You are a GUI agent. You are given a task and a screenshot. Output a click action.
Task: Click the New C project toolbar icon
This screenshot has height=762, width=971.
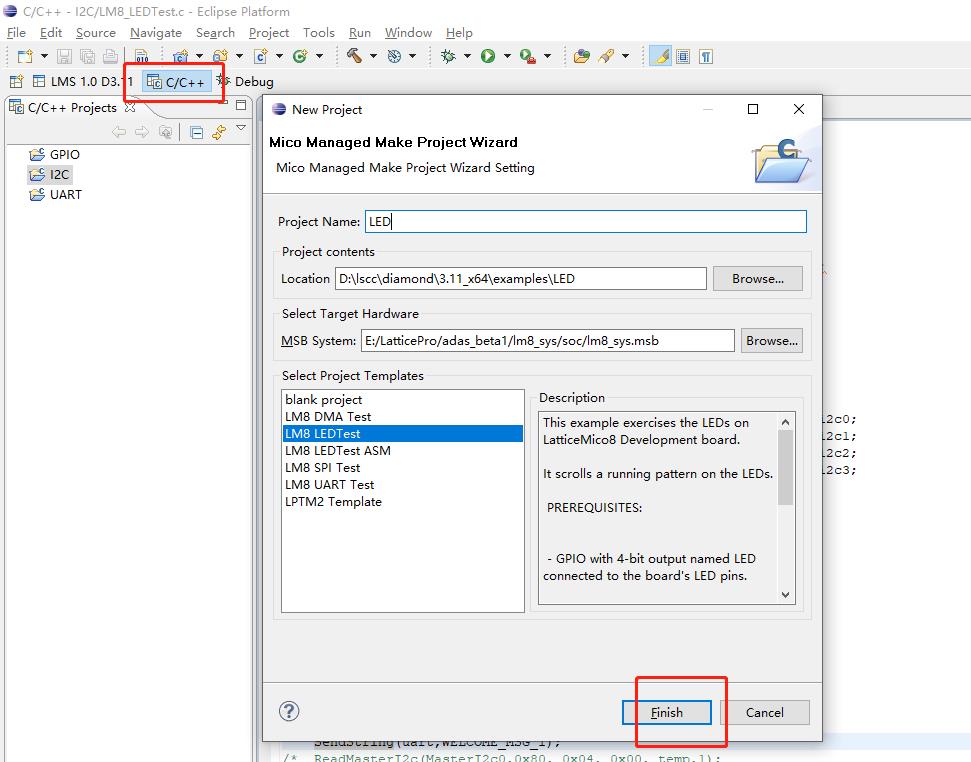click(x=180, y=56)
